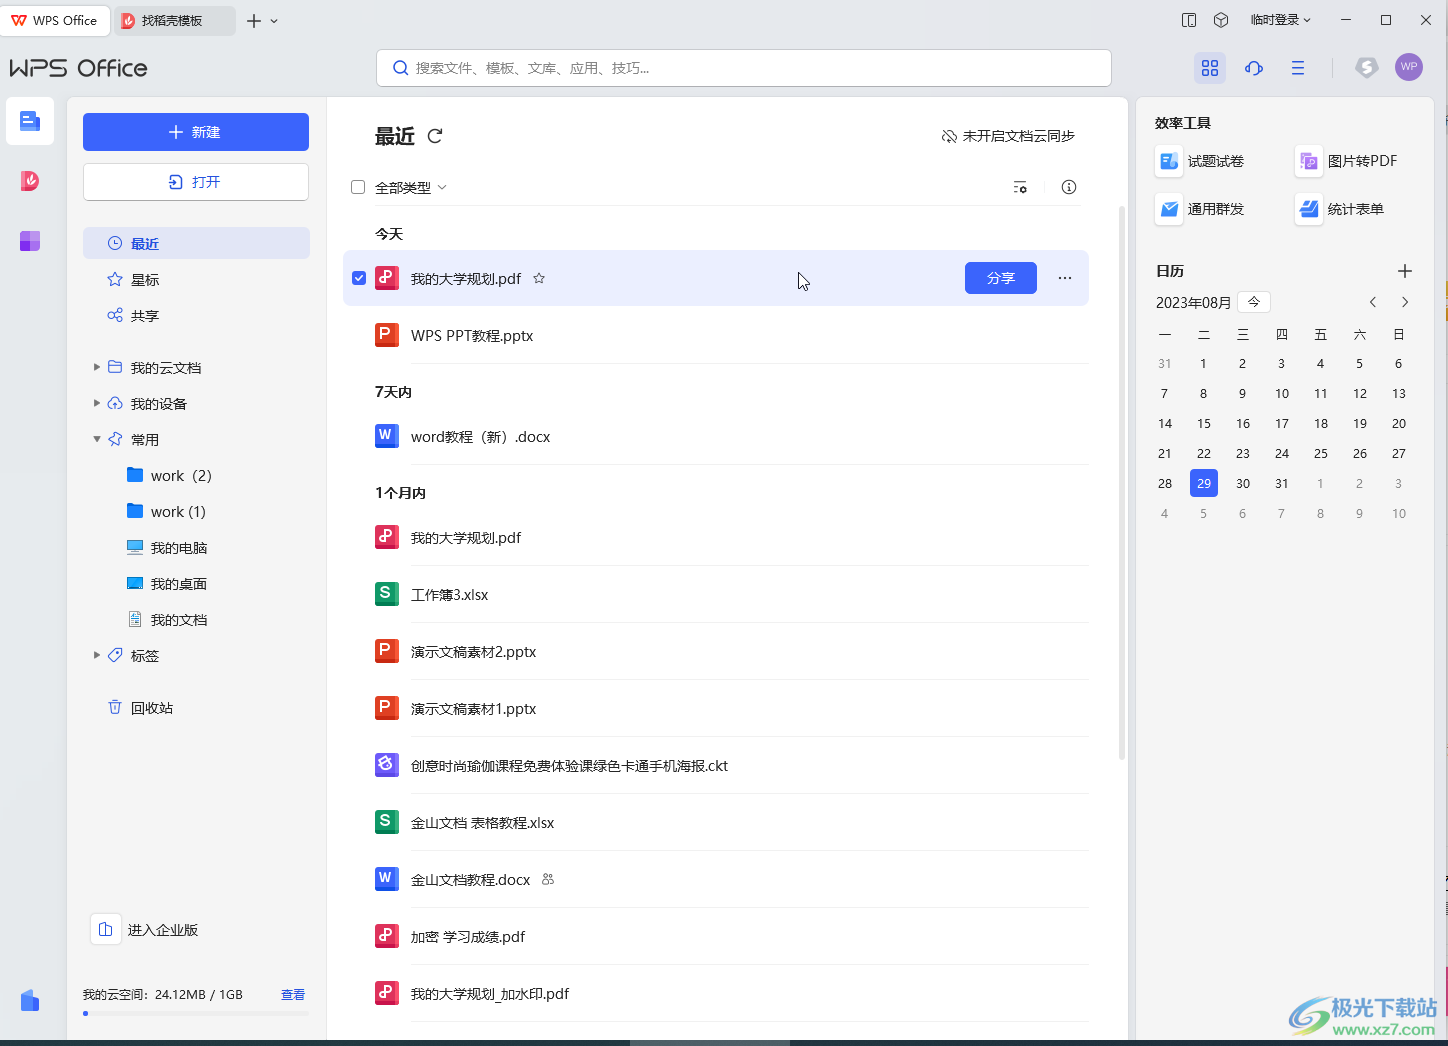Open the Docer templates sidebar icon
Viewport: 1448px width, 1046px height.
coord(30,181)
